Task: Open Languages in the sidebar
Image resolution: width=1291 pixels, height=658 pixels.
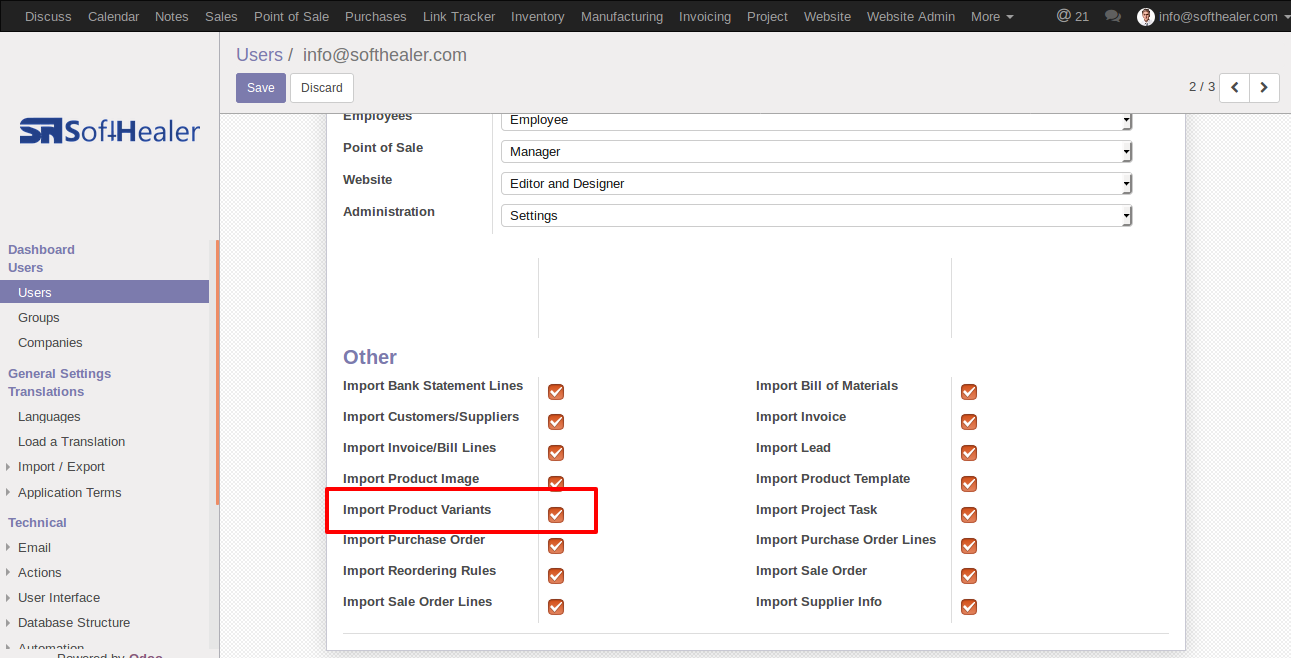Action: click(x=49, y=417)
